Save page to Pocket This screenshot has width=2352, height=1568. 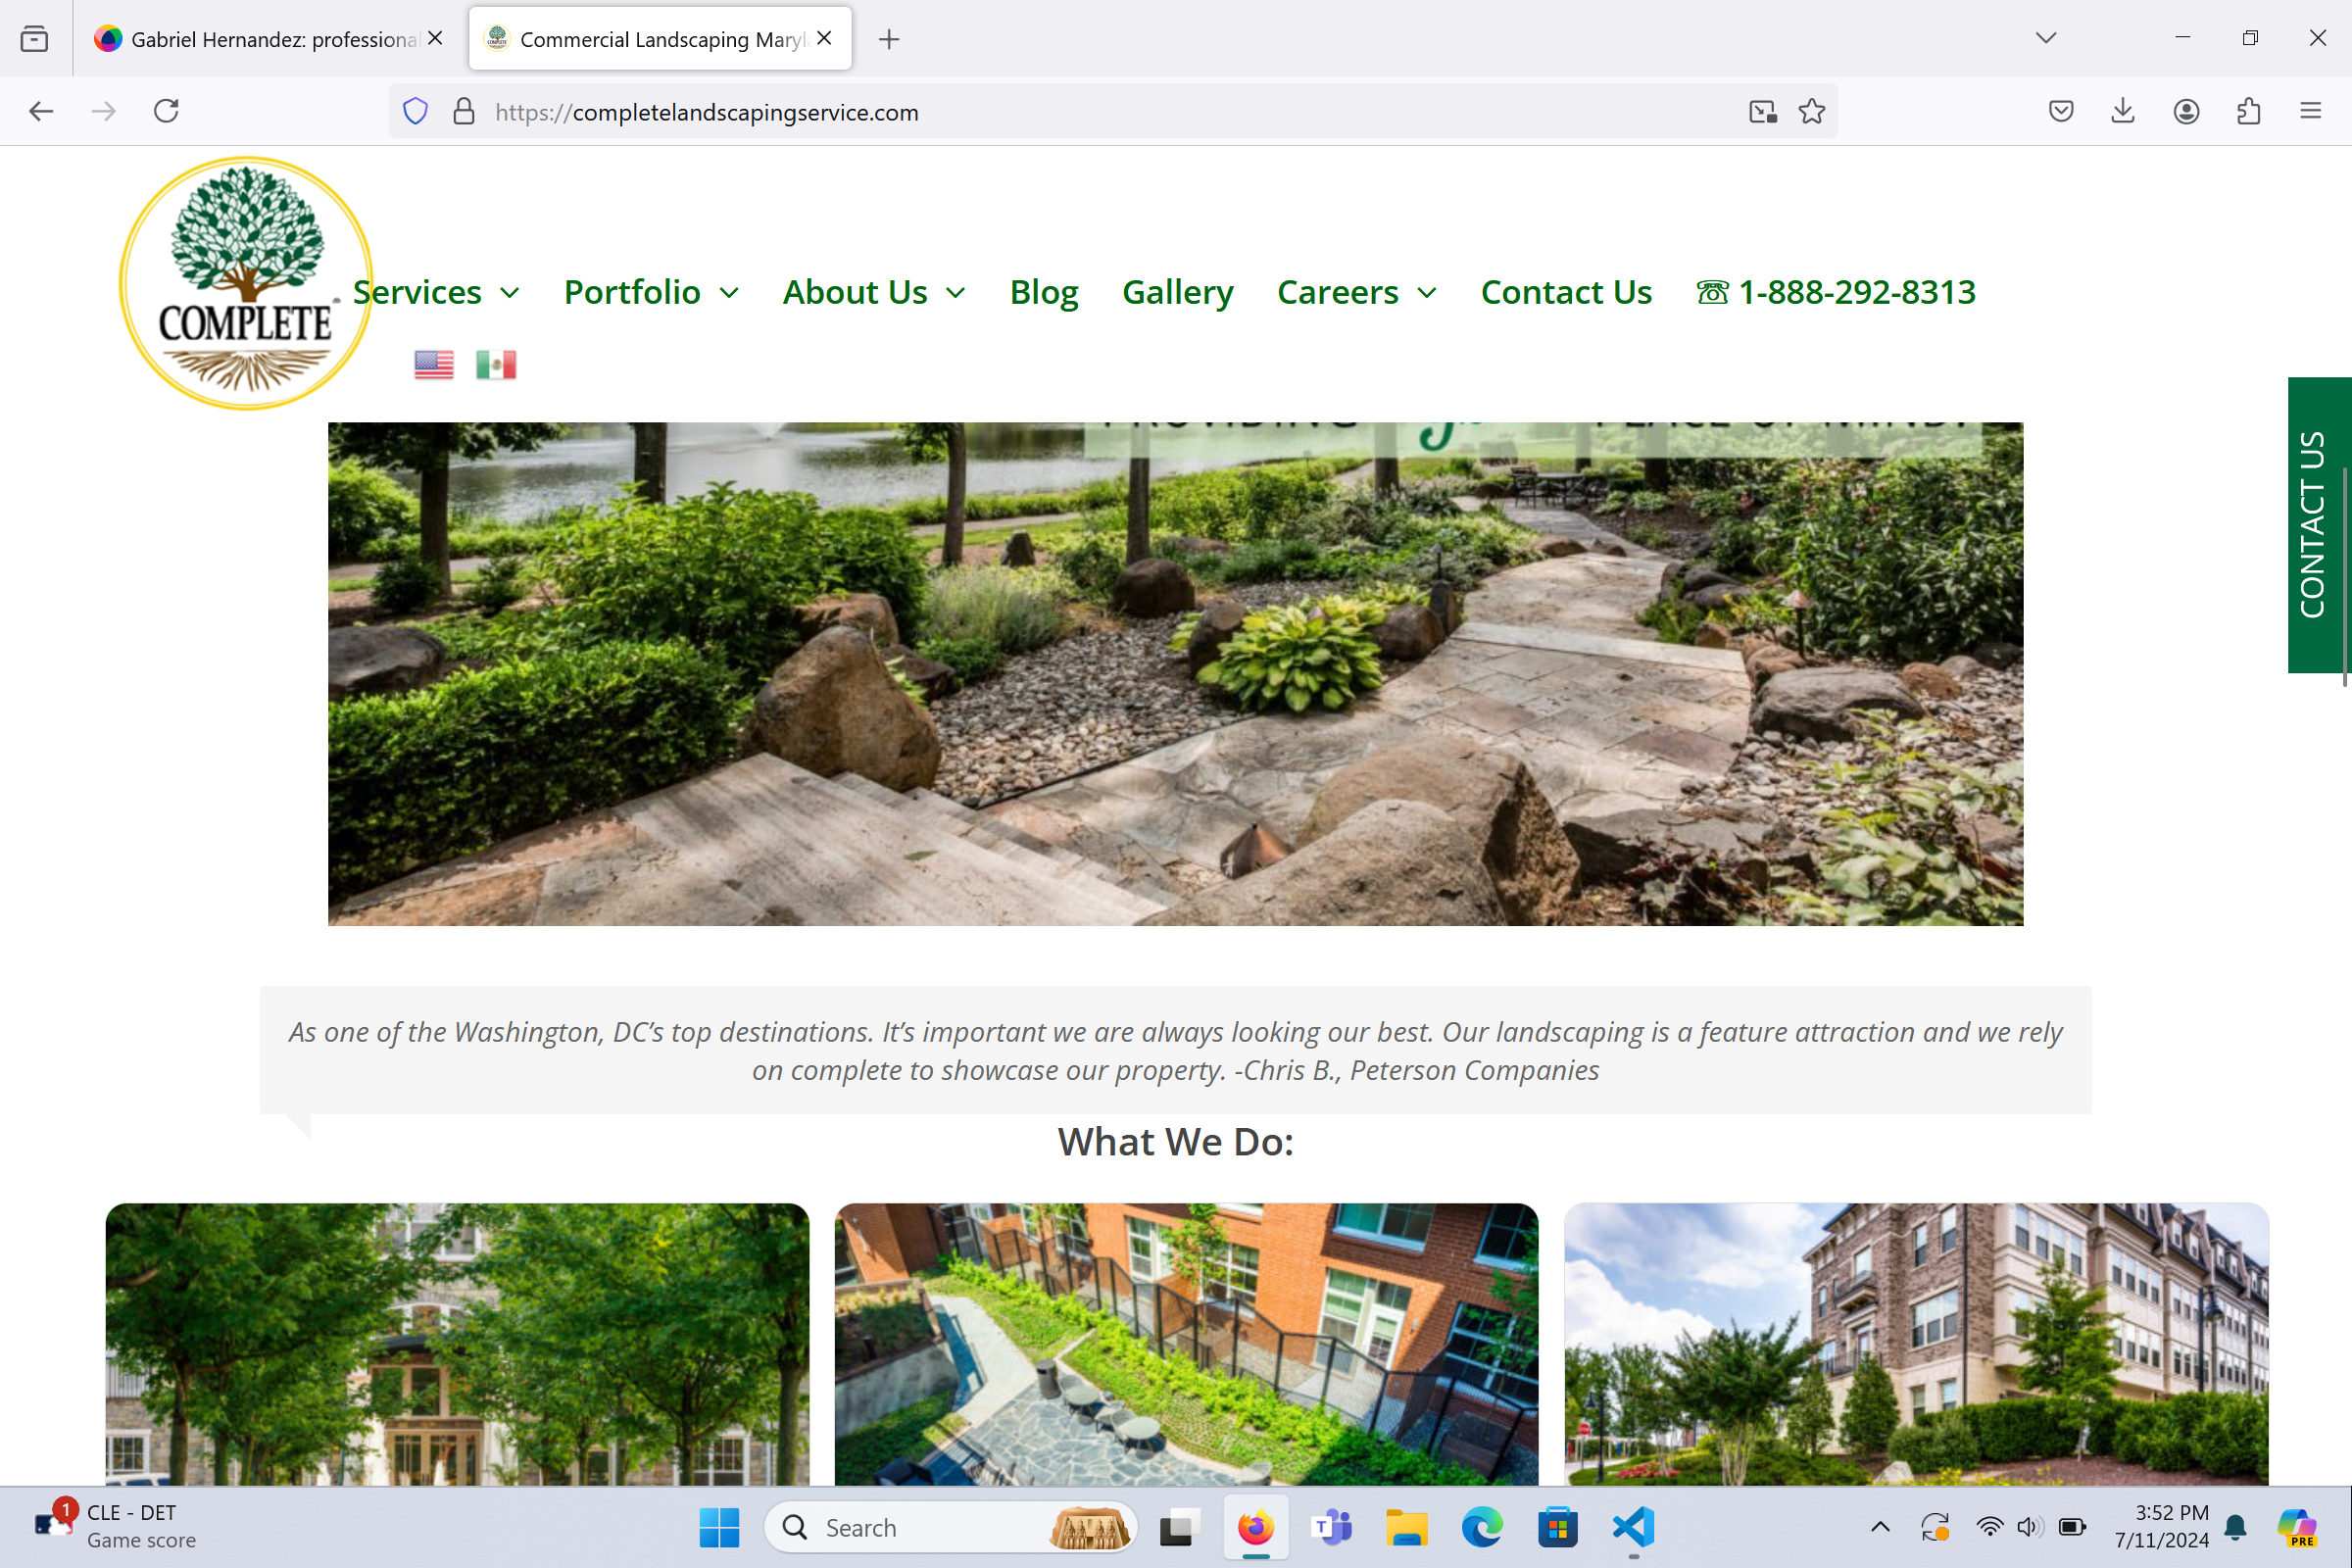click(x=2060, y=111)
